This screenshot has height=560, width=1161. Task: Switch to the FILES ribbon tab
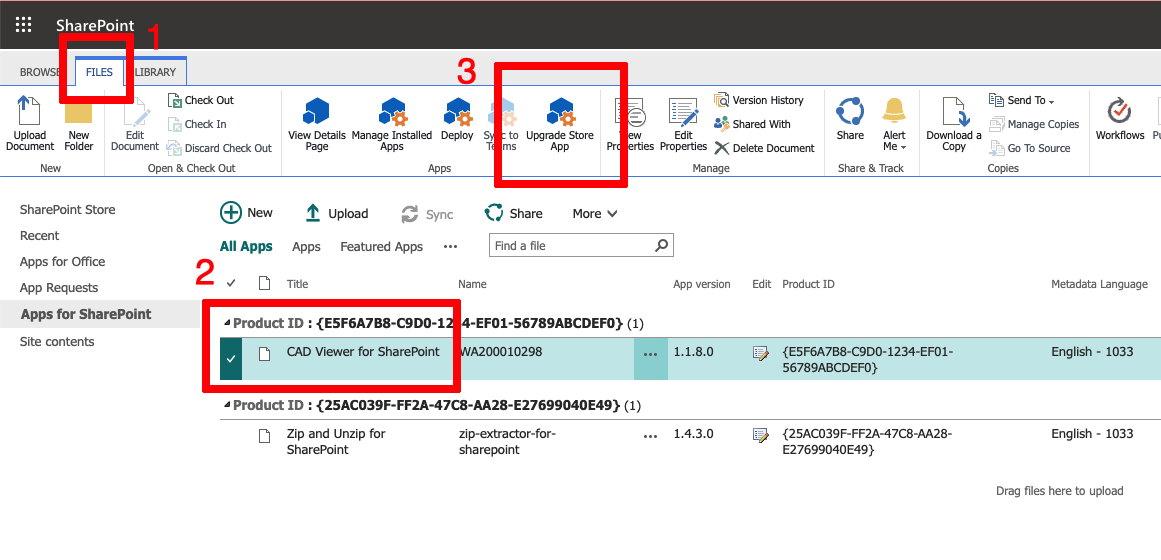(99, 72)
